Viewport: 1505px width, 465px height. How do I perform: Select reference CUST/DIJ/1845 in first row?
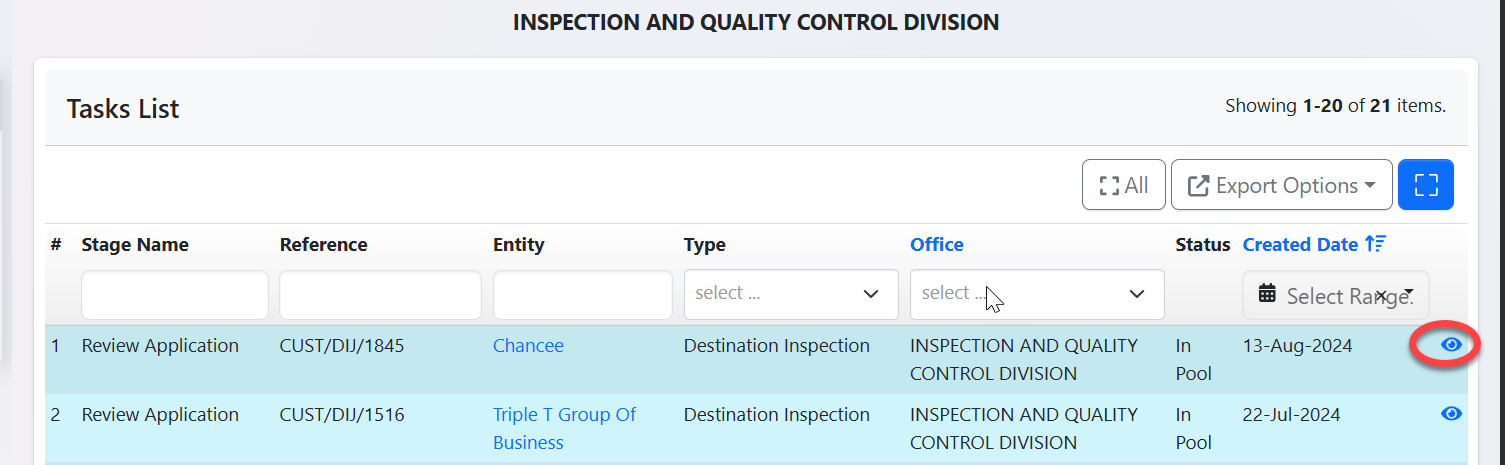tap(342, 346)
